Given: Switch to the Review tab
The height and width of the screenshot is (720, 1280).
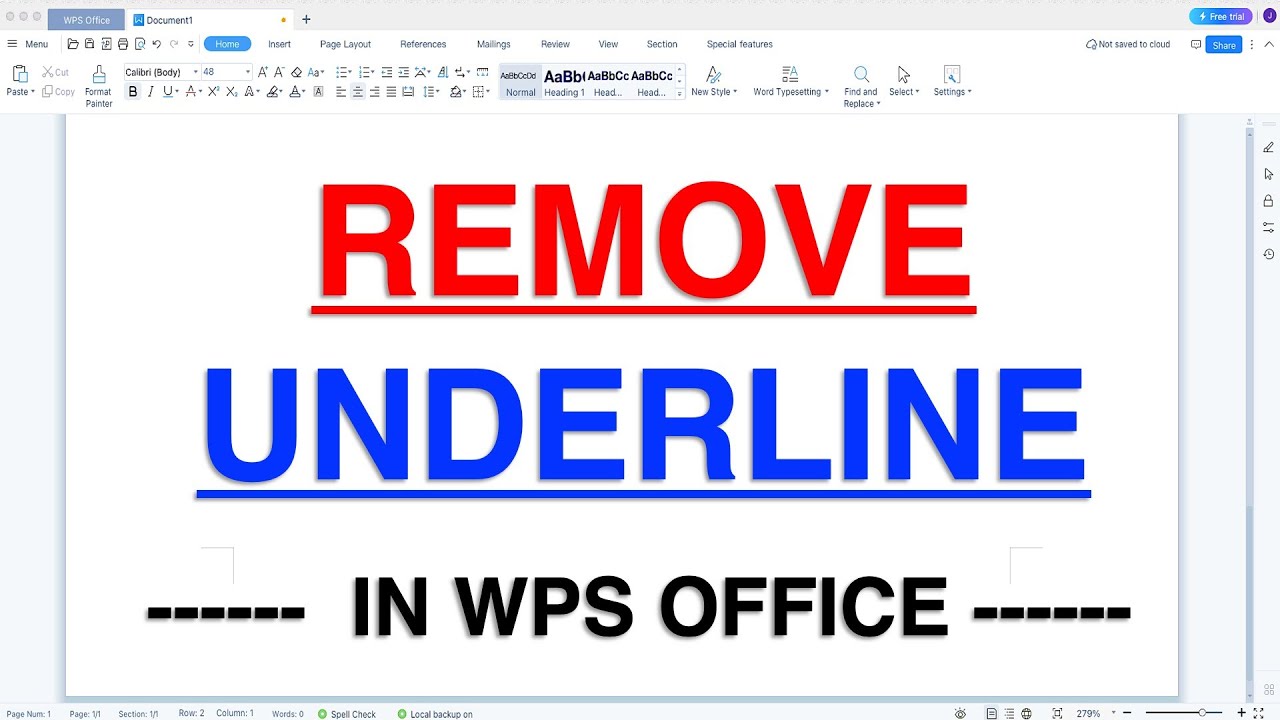Looking at the screenshot, I should pos(555,44).
